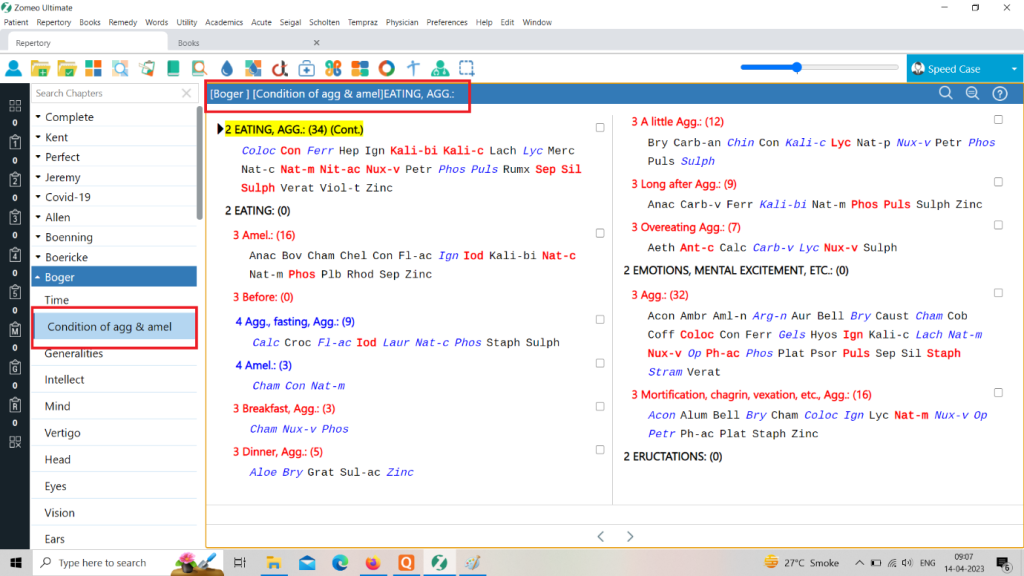This screenshot has height=576, width=1024.
Task: Click the zoom out magnifier icon
Action: [972, 93]
